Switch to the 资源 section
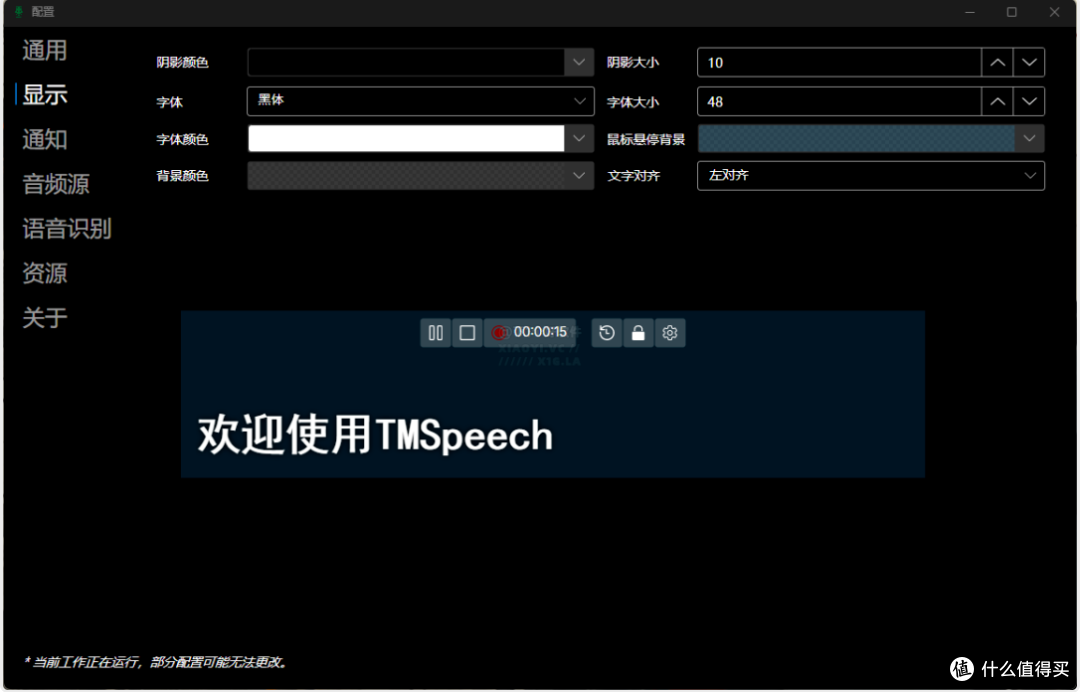Screen dimensions: 1080x692 click(45, 273)
